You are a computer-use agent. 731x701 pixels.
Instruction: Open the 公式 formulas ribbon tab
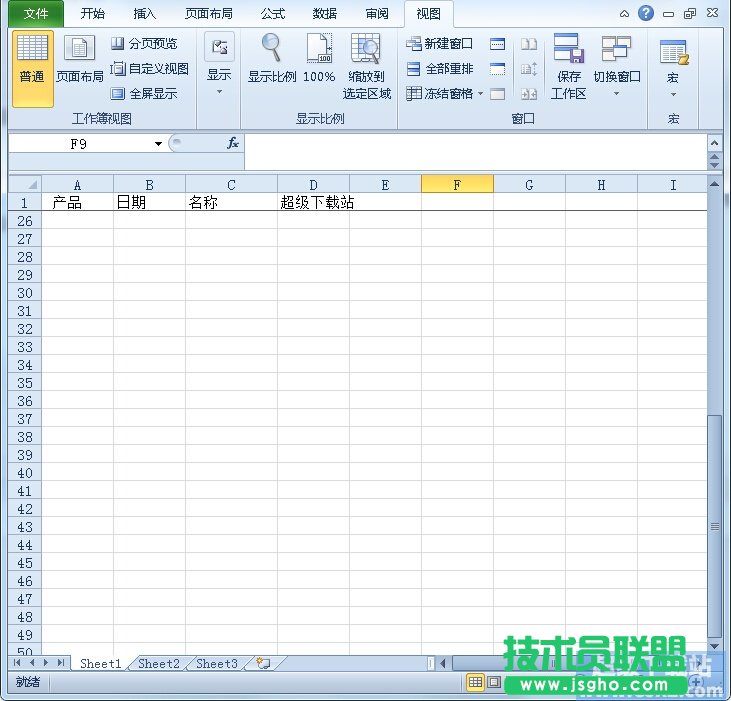point(272,14)
